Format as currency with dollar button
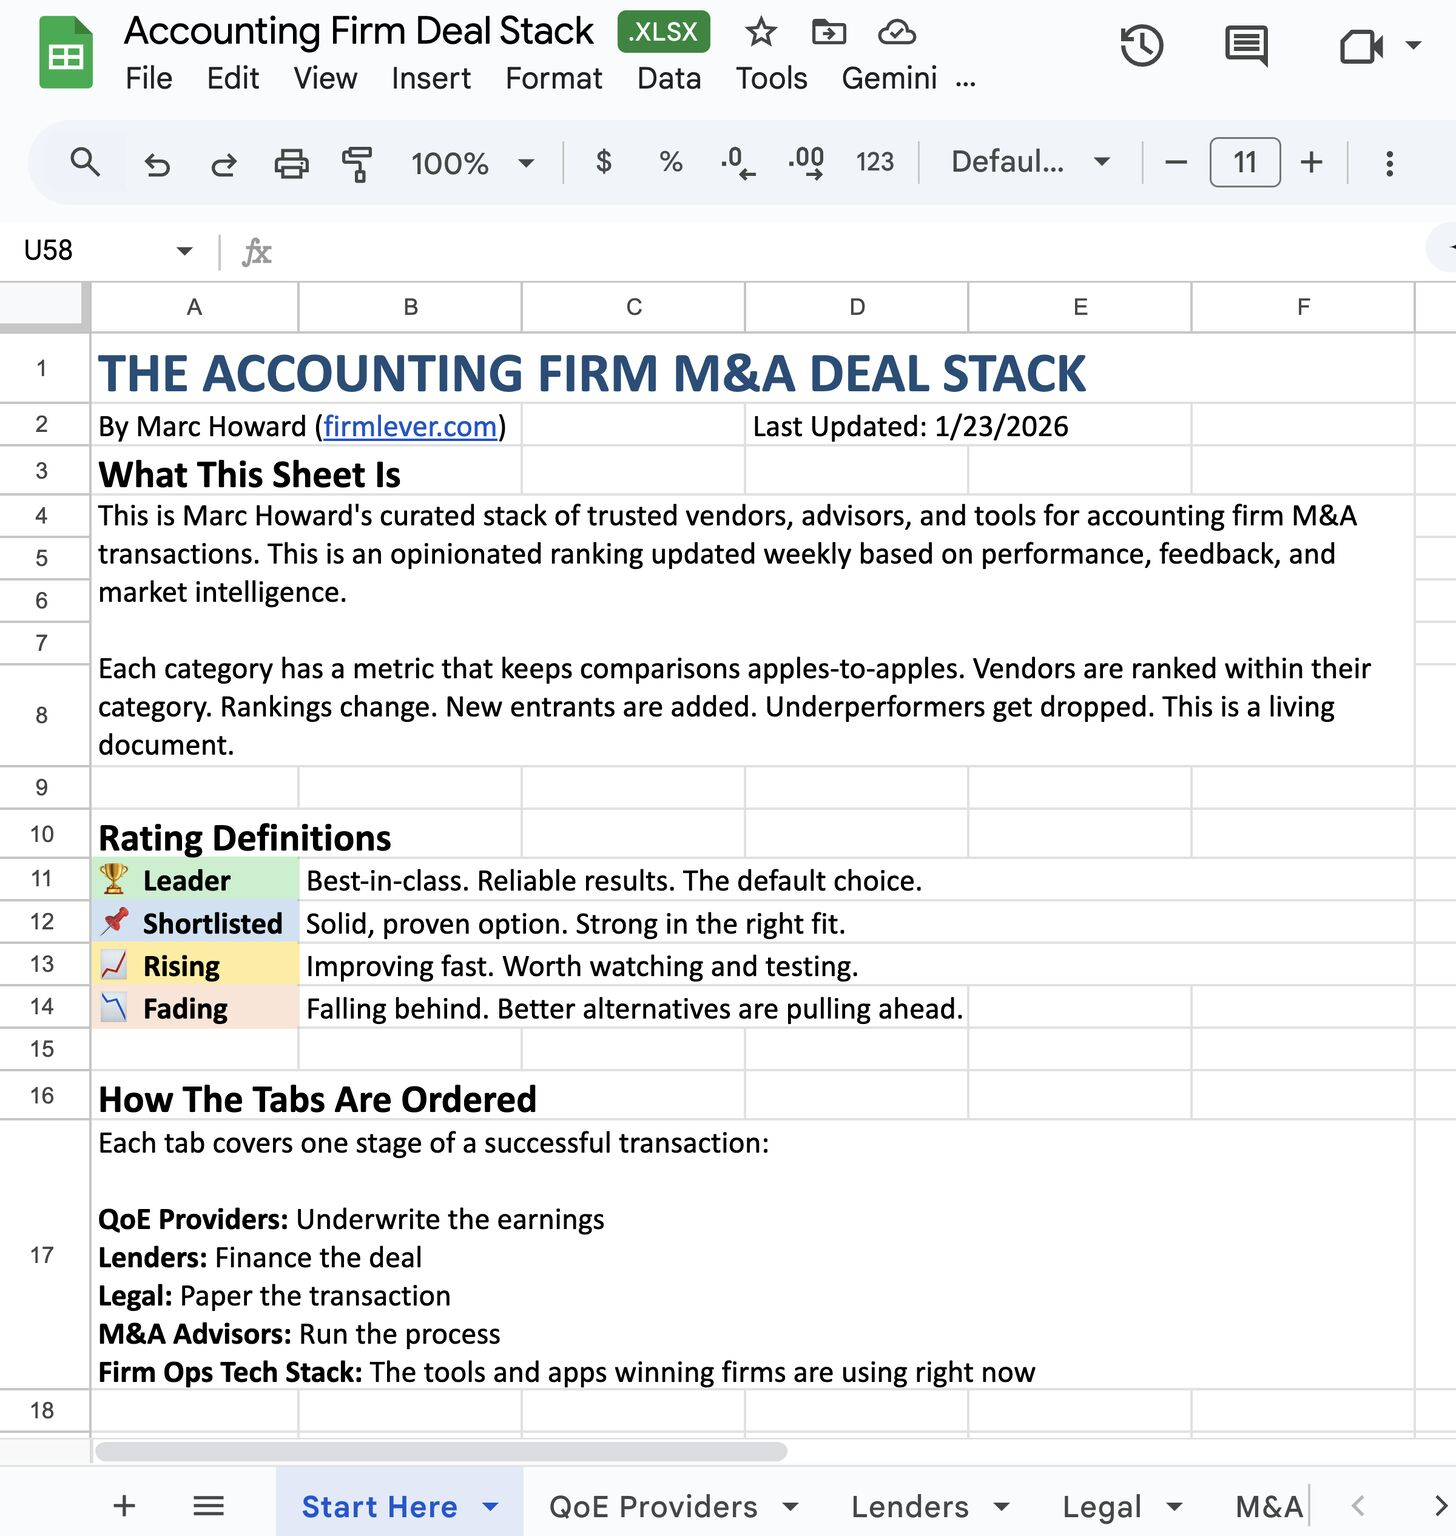1456x1536 pixels. pyautogui.click(x=603, y=162)
